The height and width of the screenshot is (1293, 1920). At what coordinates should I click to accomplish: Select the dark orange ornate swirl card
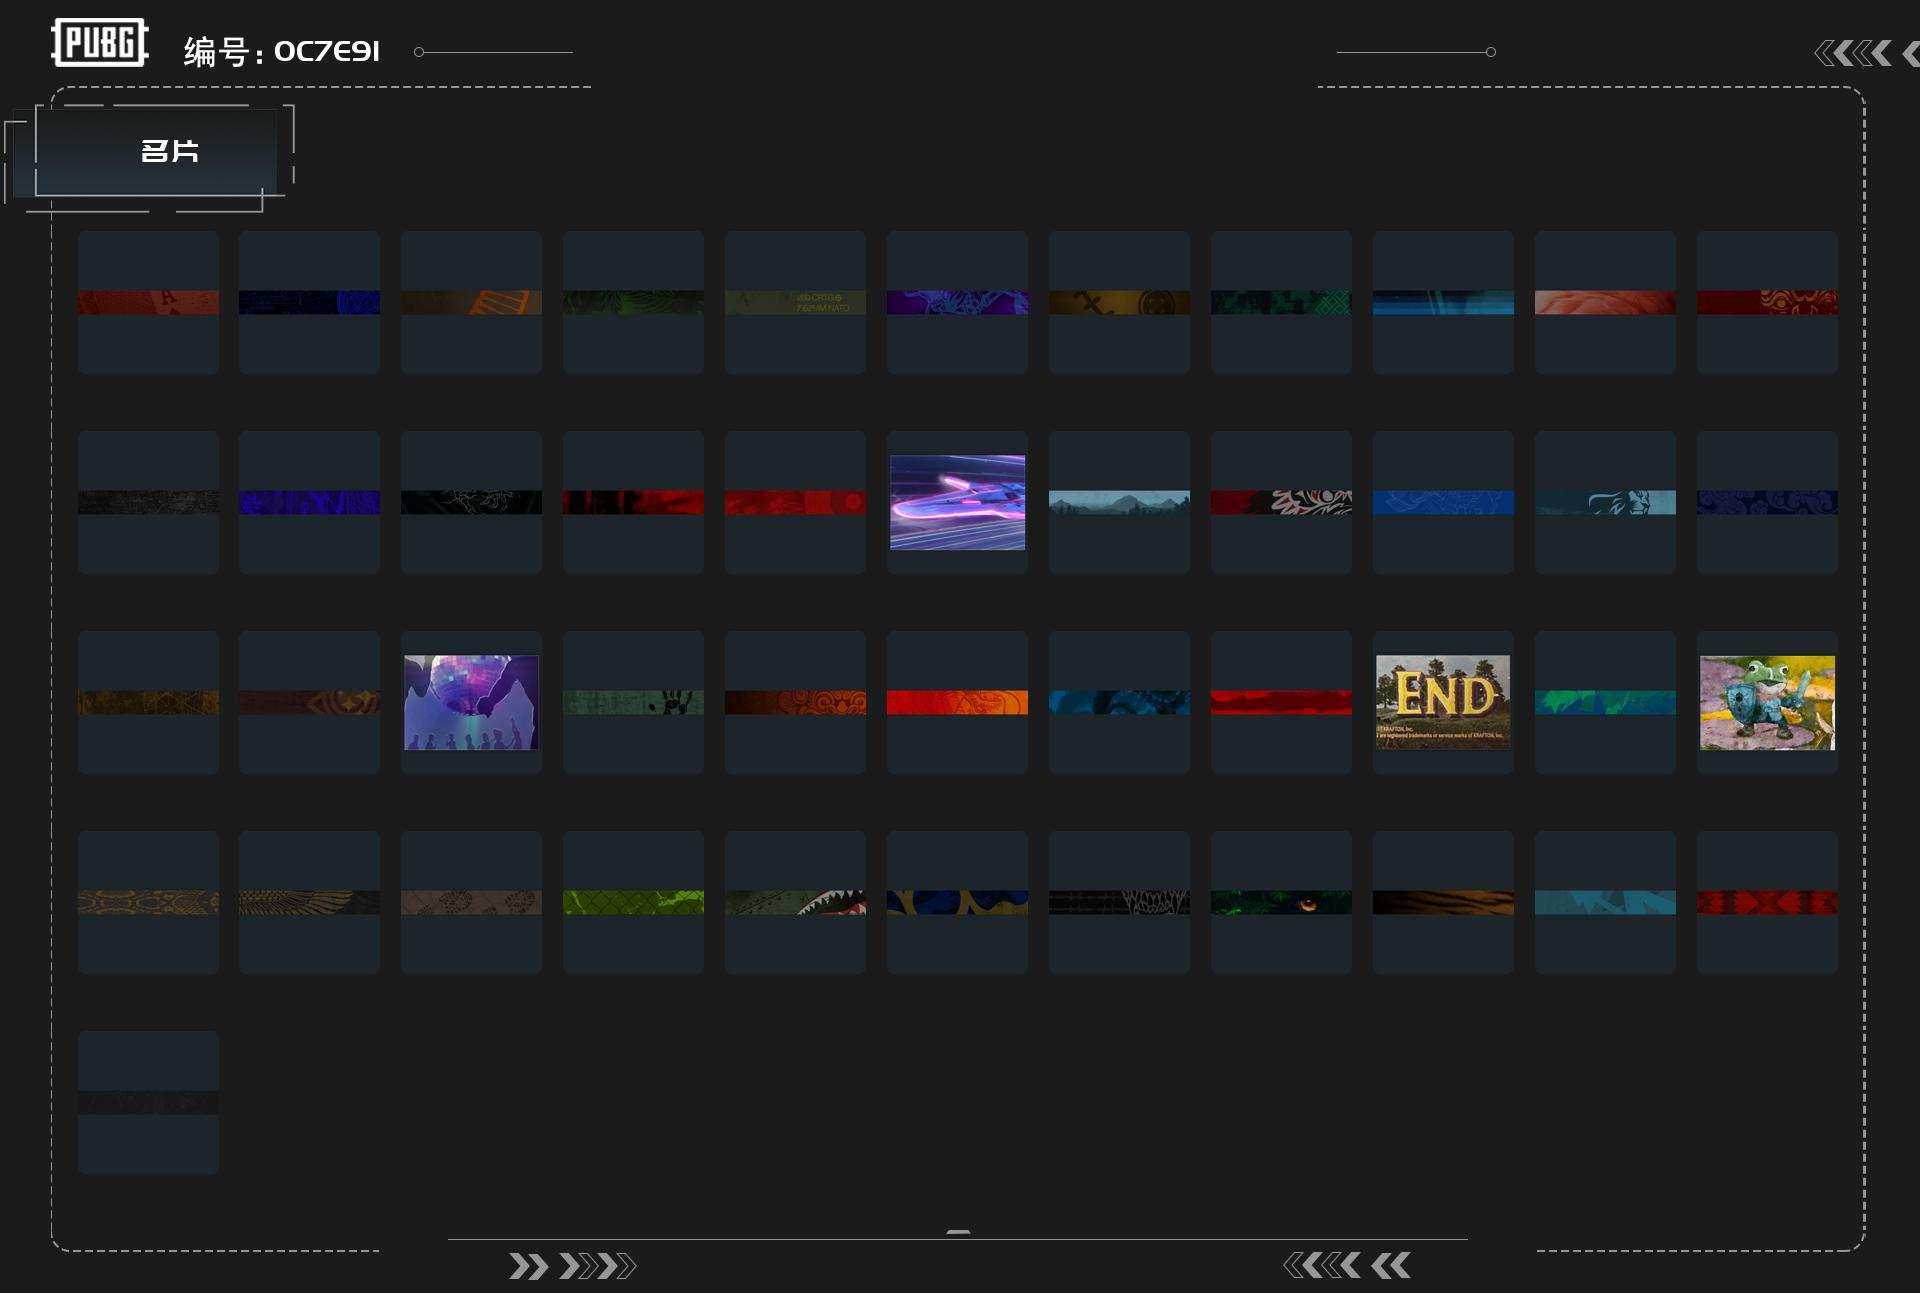coord(795,702)
